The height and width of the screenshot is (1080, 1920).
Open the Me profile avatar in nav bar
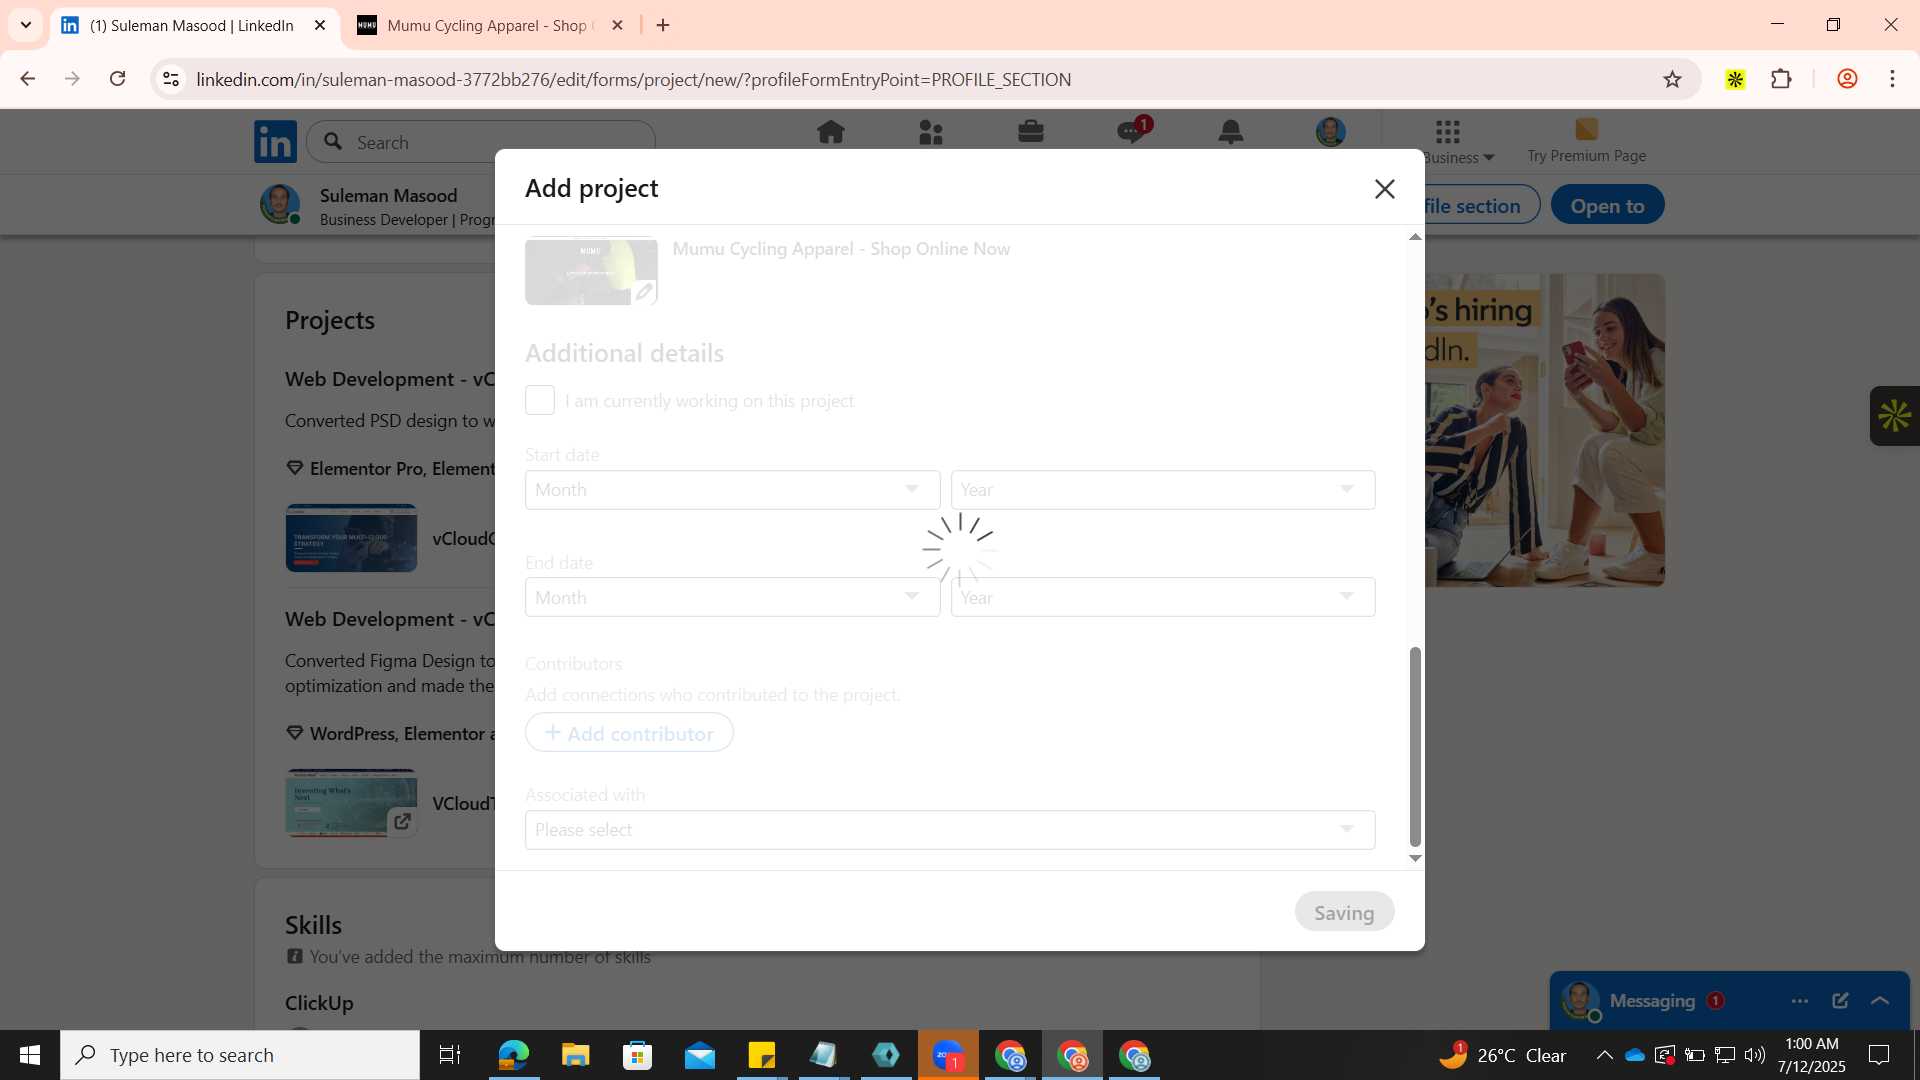[1330, 132]
